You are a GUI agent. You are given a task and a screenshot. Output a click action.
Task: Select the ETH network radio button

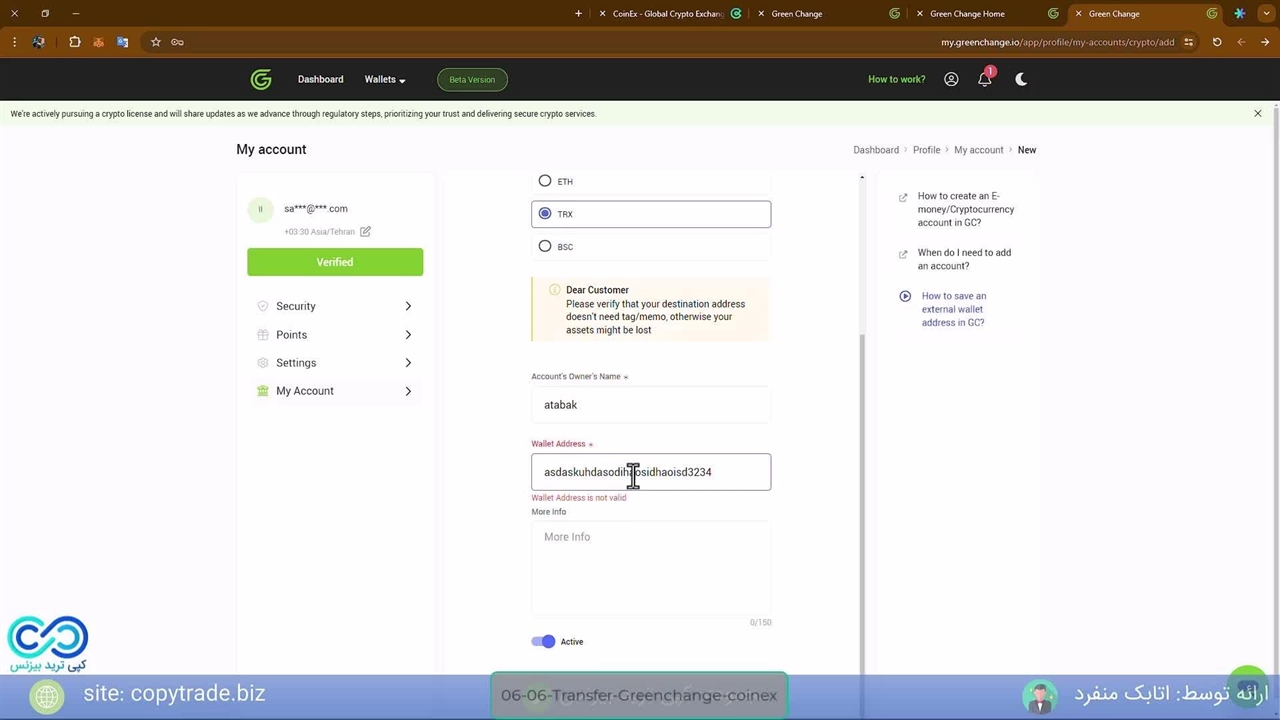pos(545,181)
